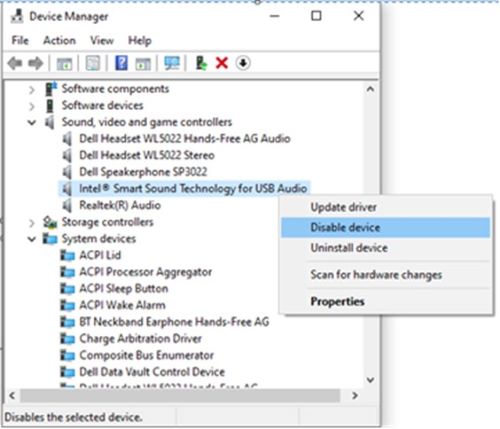
Task: Expand the Storage controllers node
Action: [32, 223]
